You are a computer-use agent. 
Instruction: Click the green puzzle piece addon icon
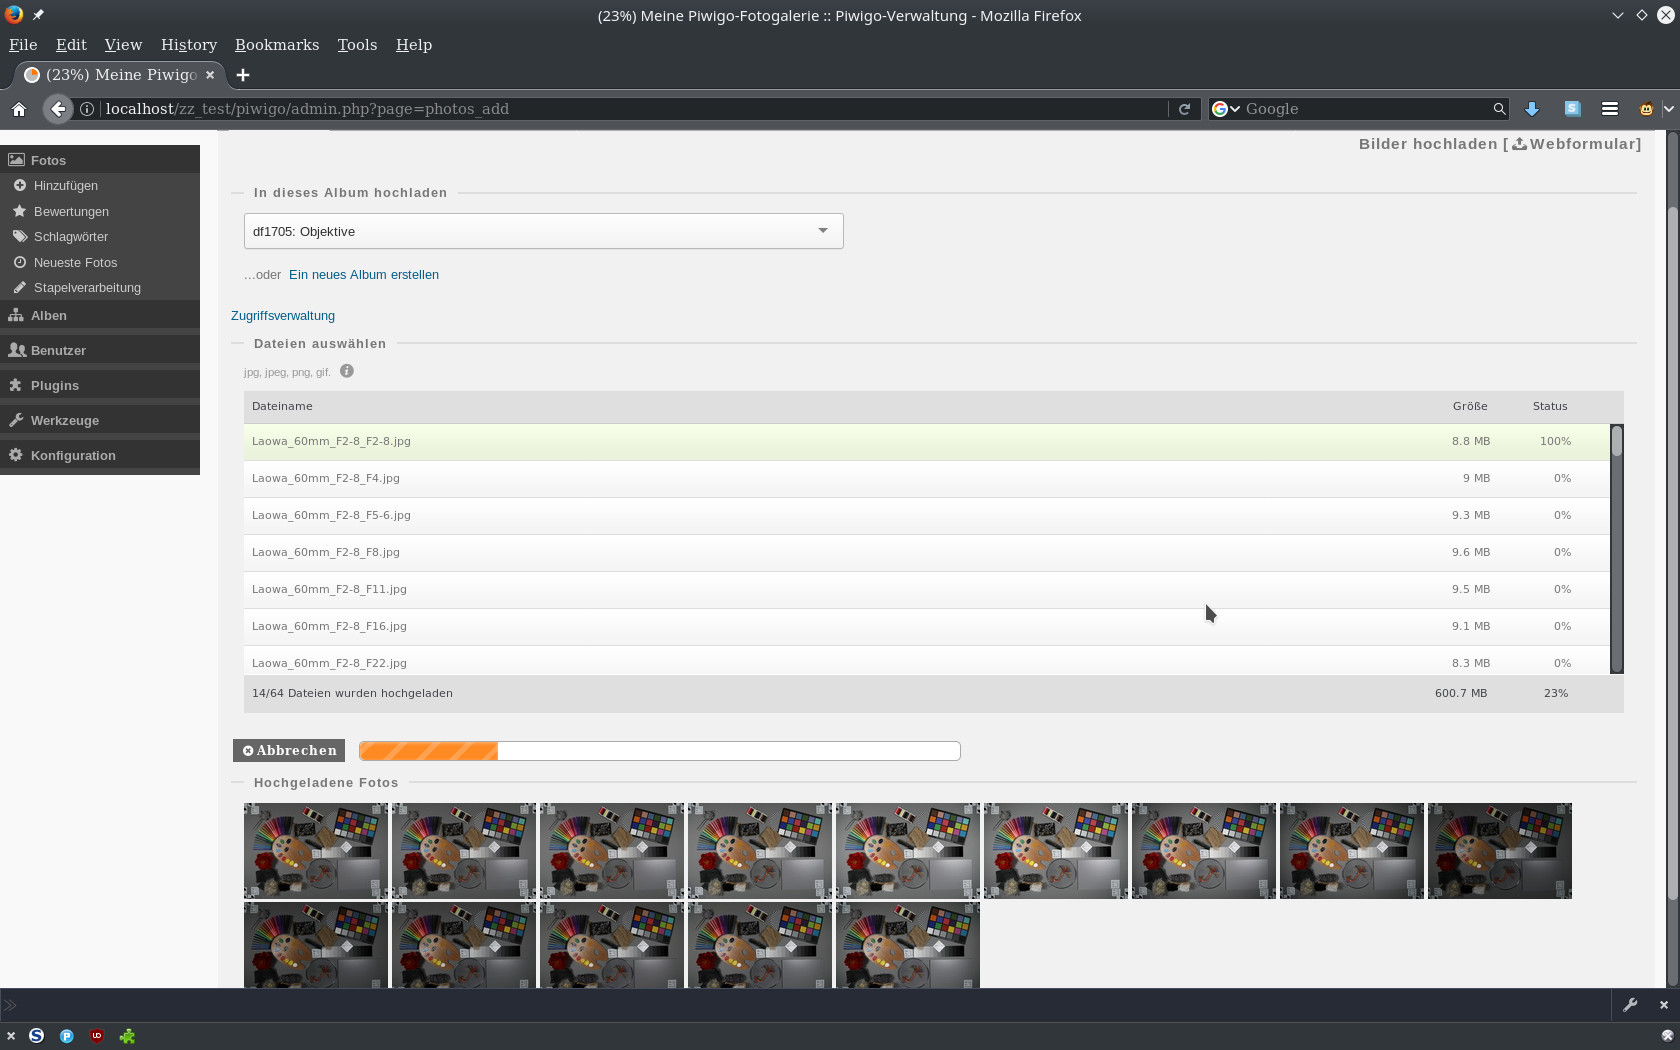pos(127,1036)
